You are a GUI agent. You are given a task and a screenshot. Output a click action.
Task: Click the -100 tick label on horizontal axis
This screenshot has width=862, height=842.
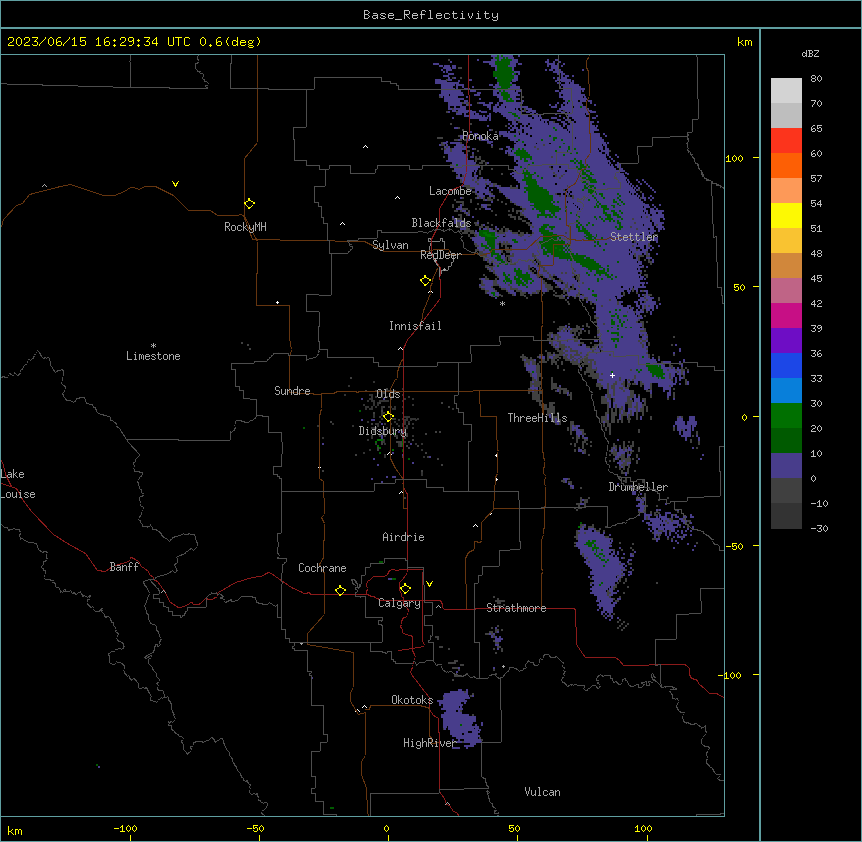125,828
